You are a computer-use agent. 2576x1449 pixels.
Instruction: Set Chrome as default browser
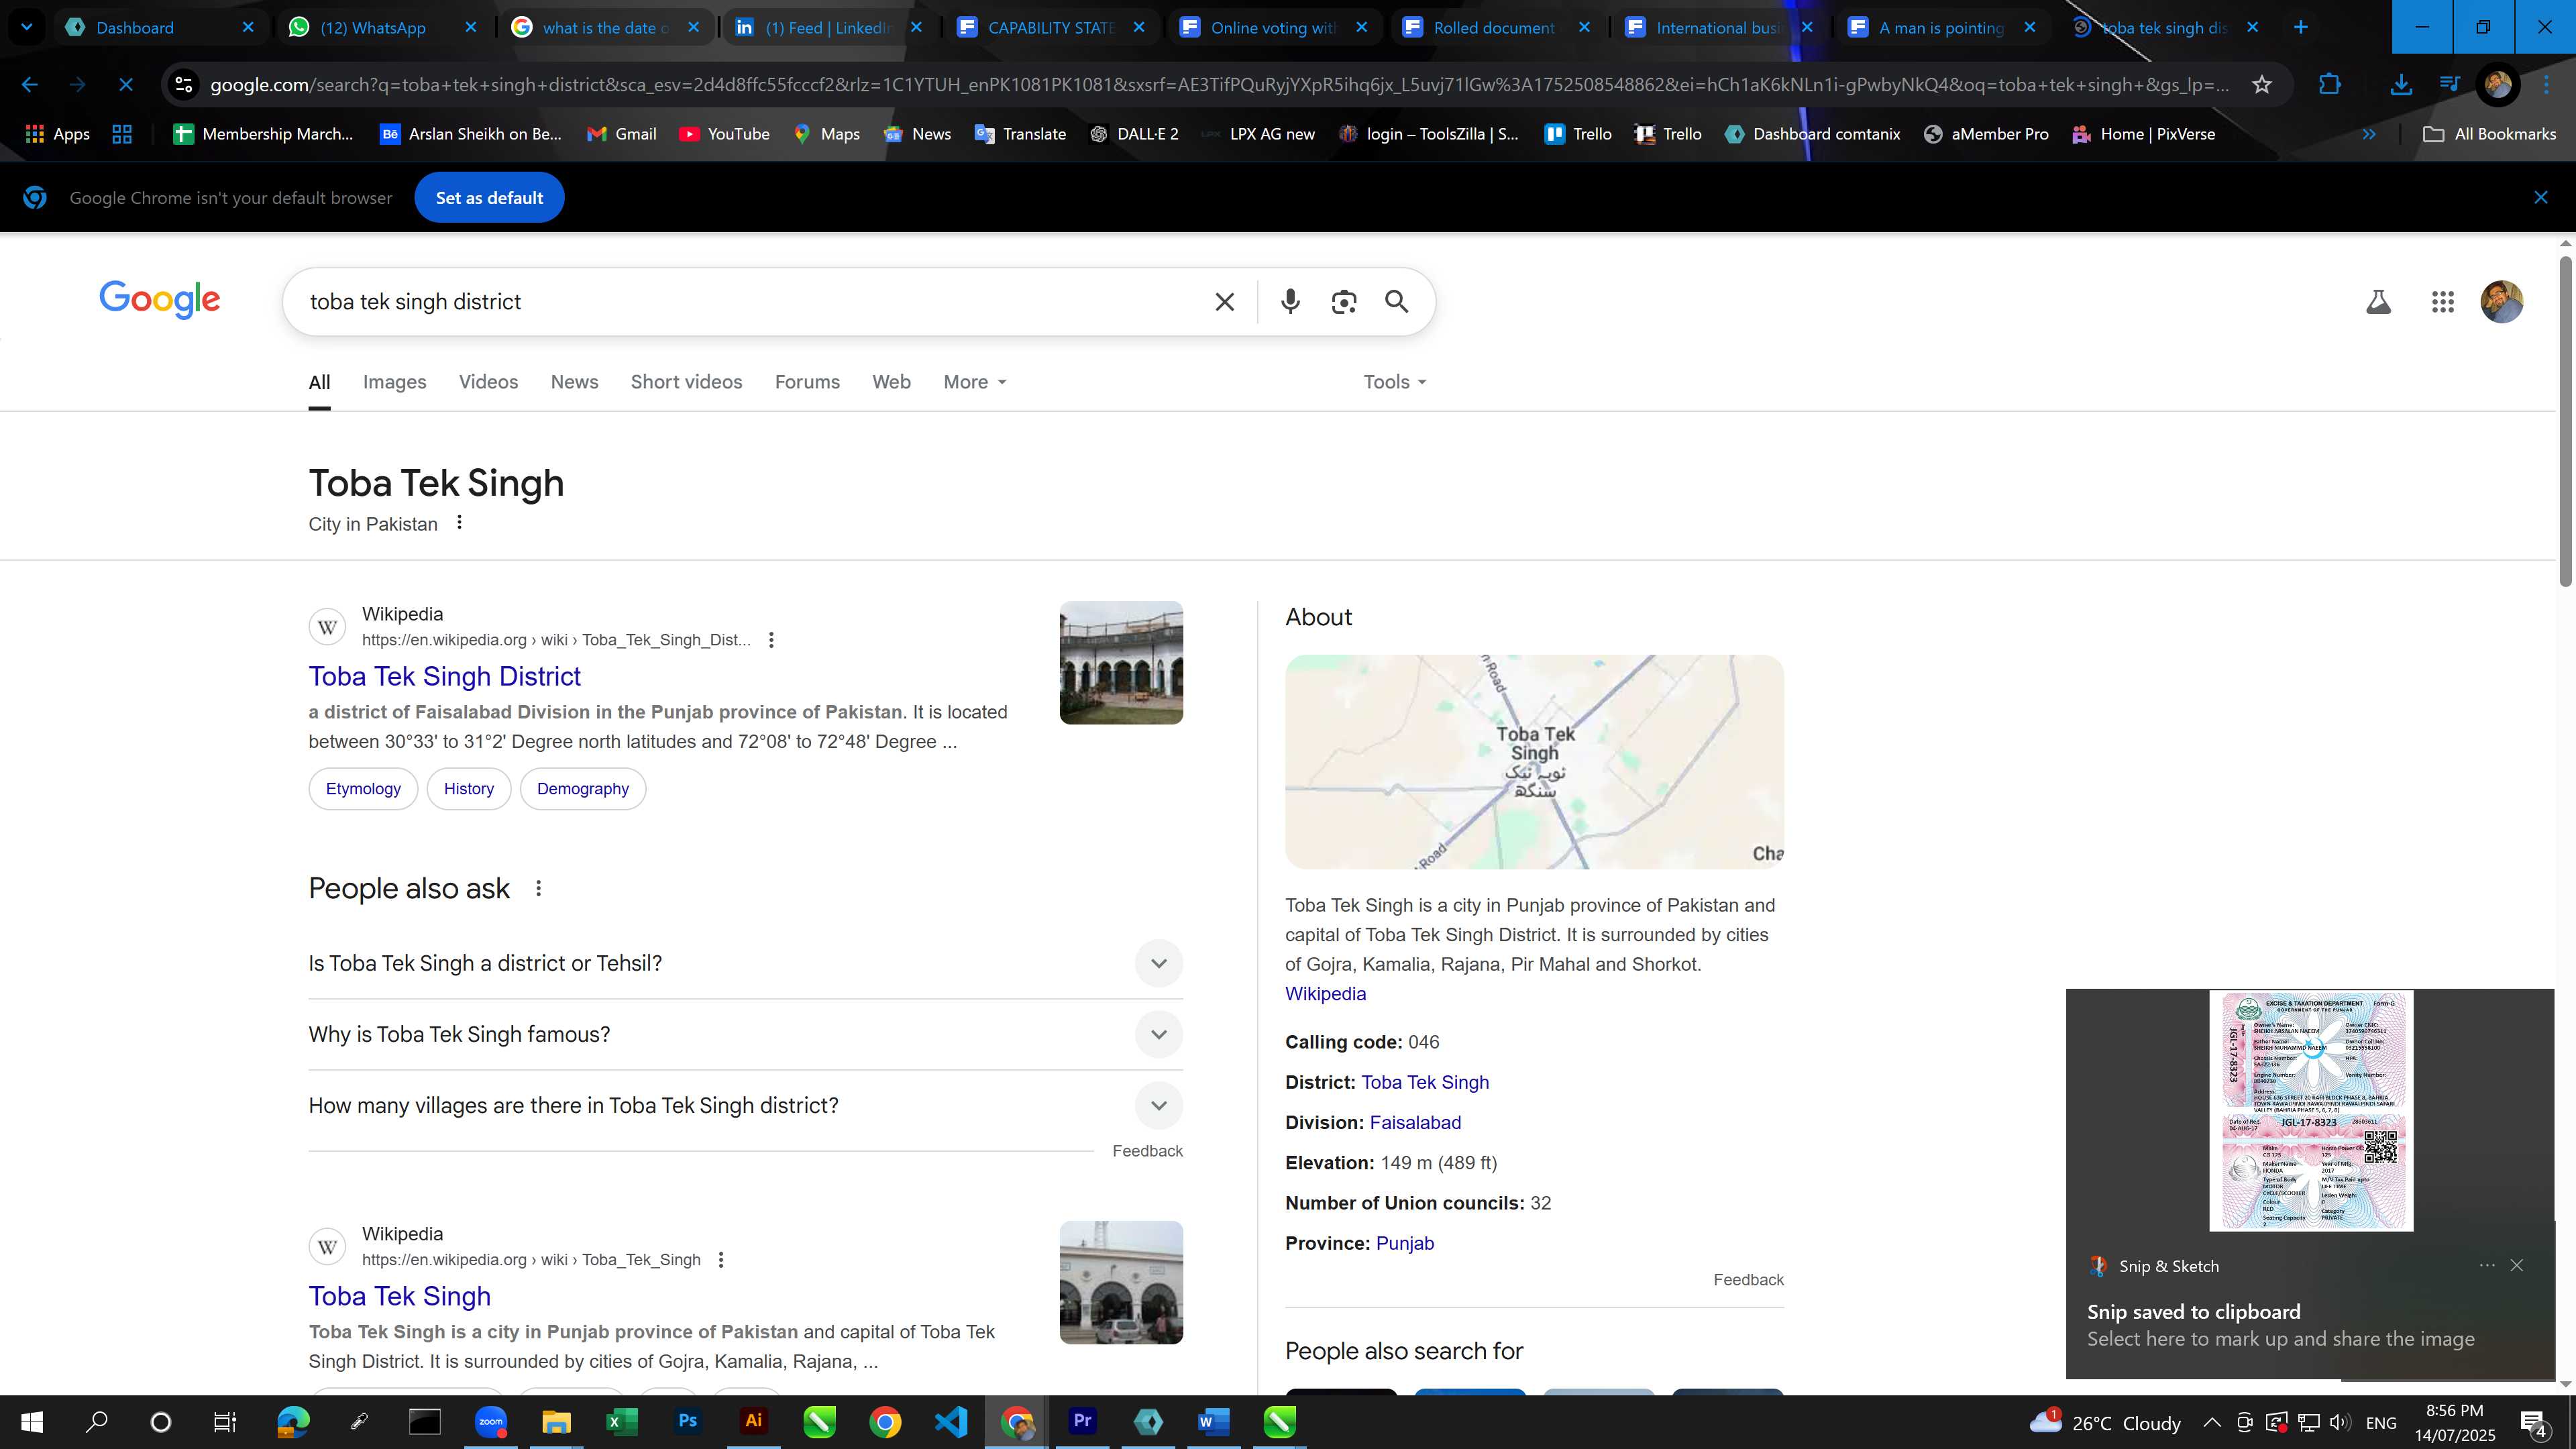[x=489, y=198]
